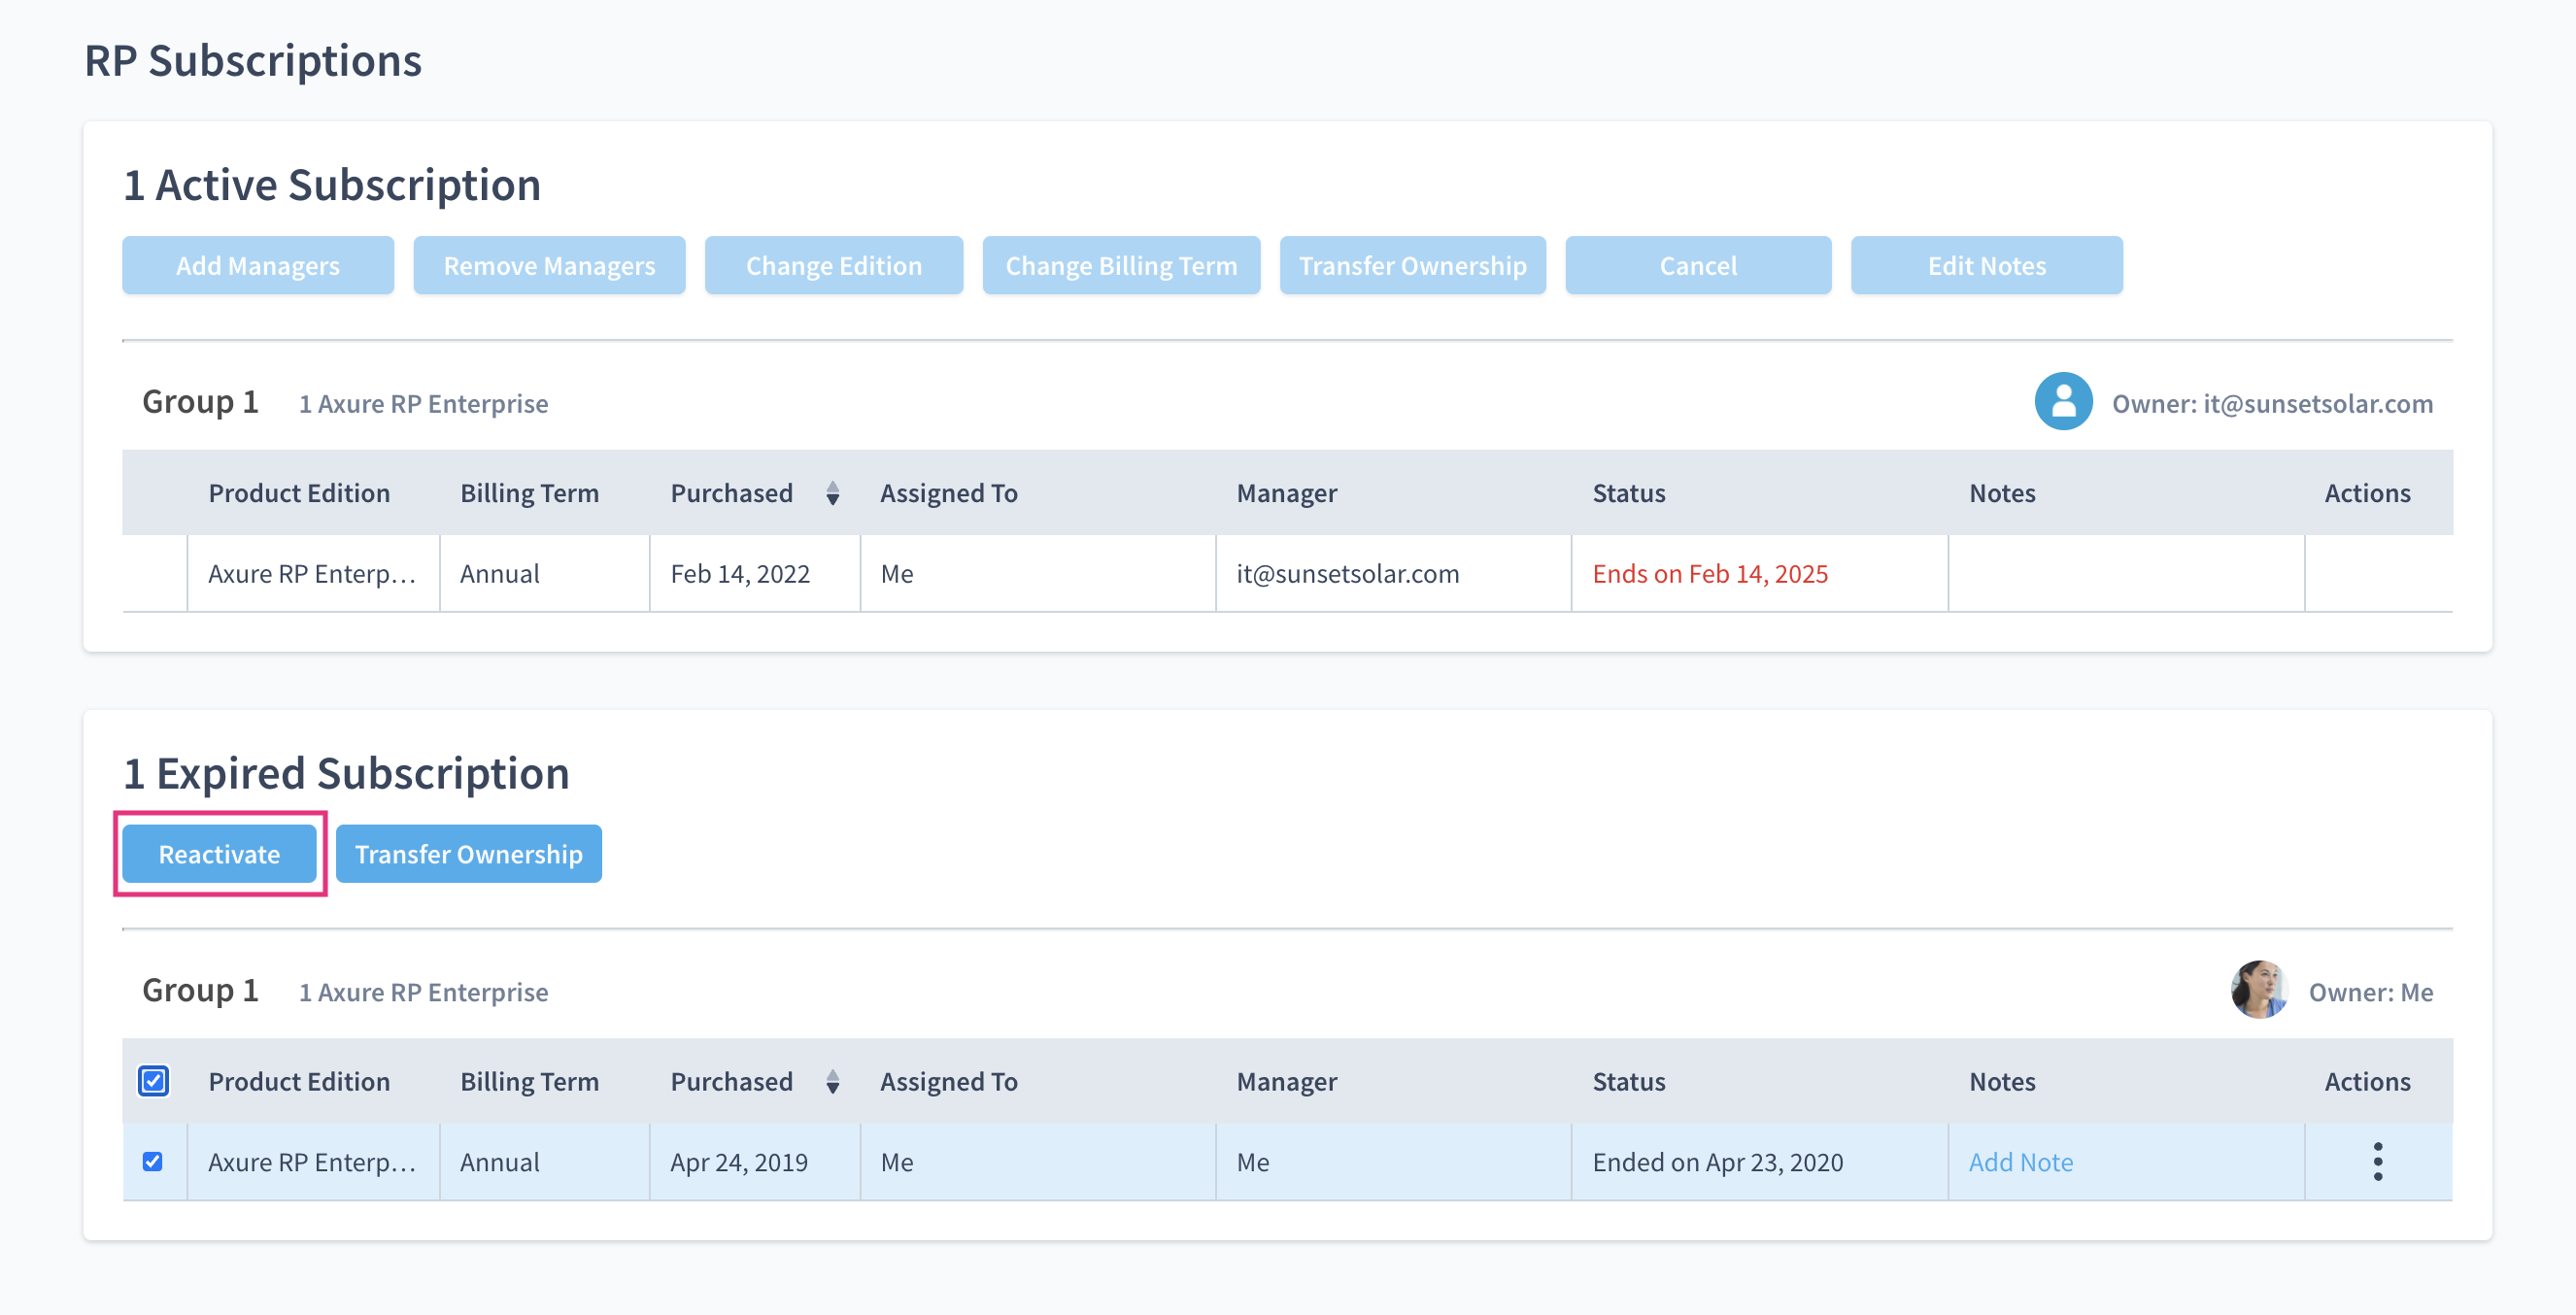The width and height of the screenshot is (2576, 1315).
Task: Select the Axure RP Enterprise row purchased Feb 14, 2022
Action: (x=312, y=574)
